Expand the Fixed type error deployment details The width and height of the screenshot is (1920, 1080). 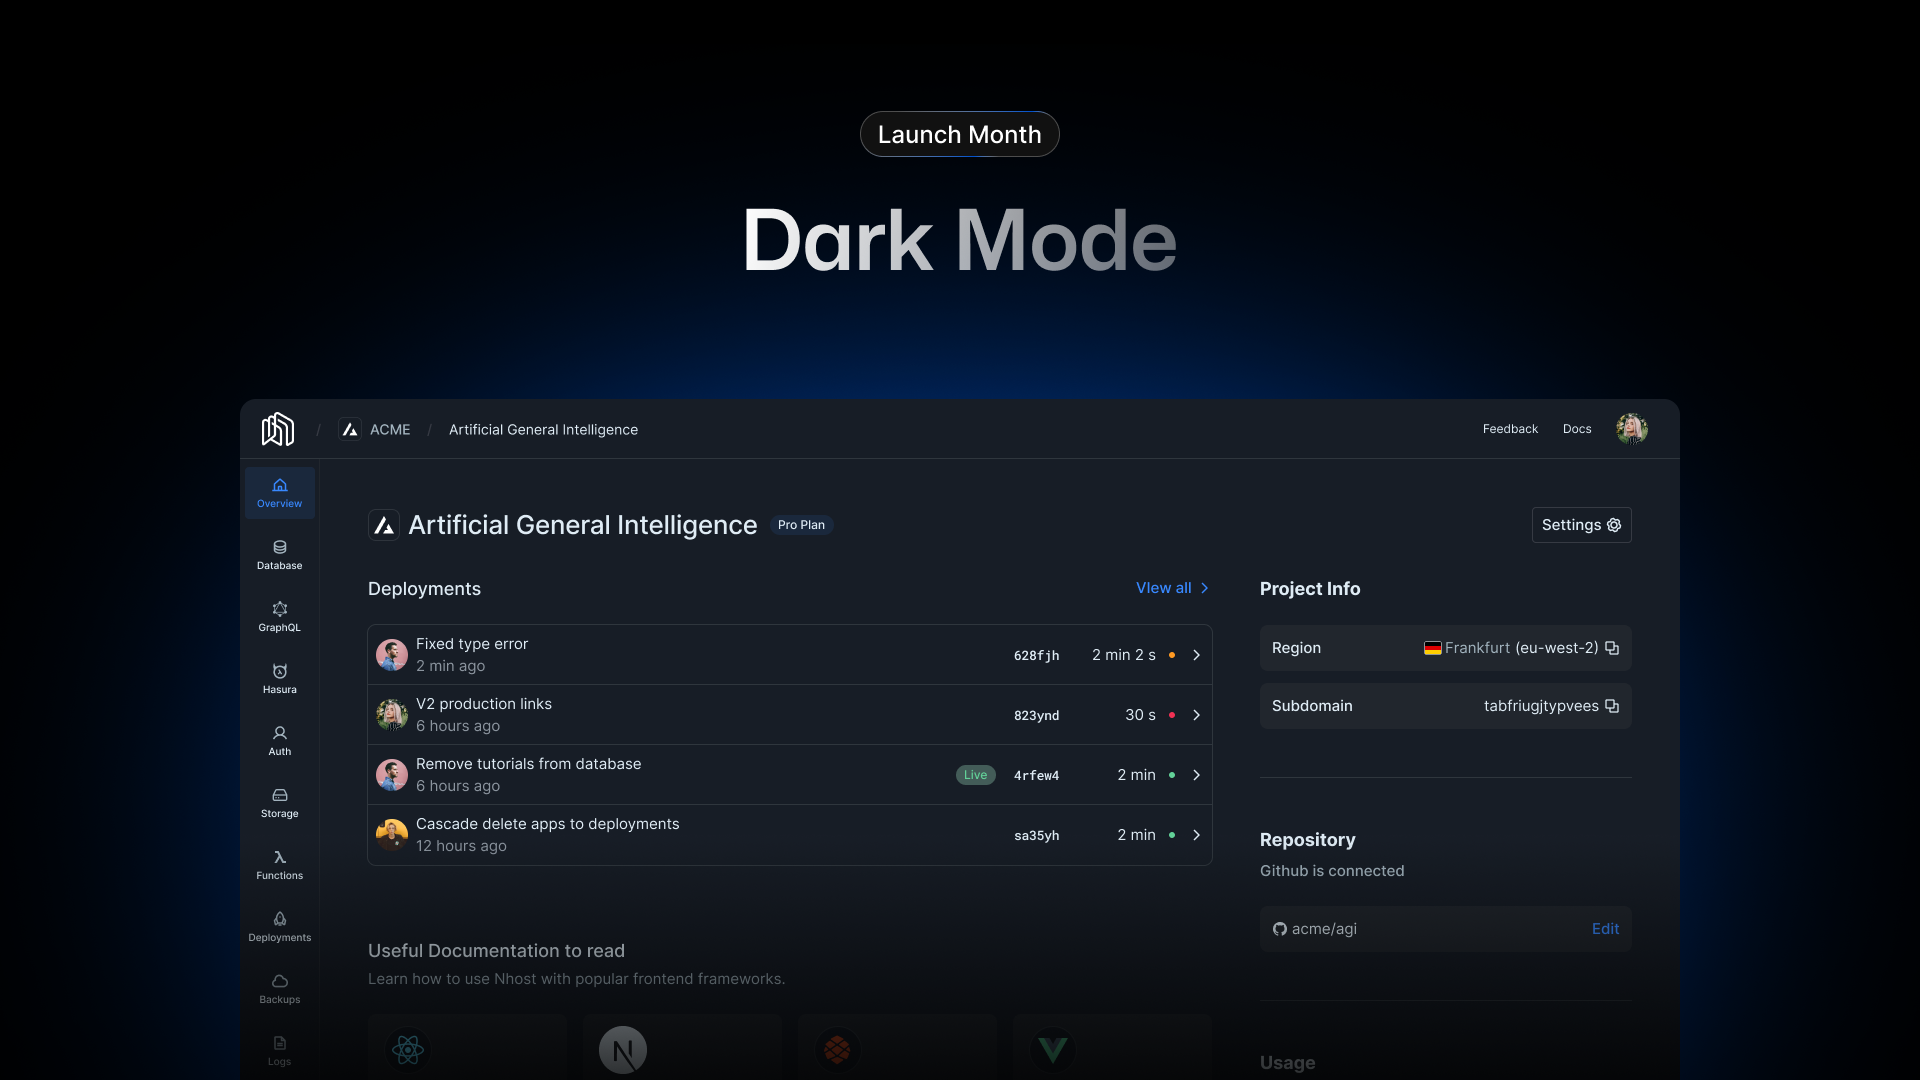[x=1196, y=655]
